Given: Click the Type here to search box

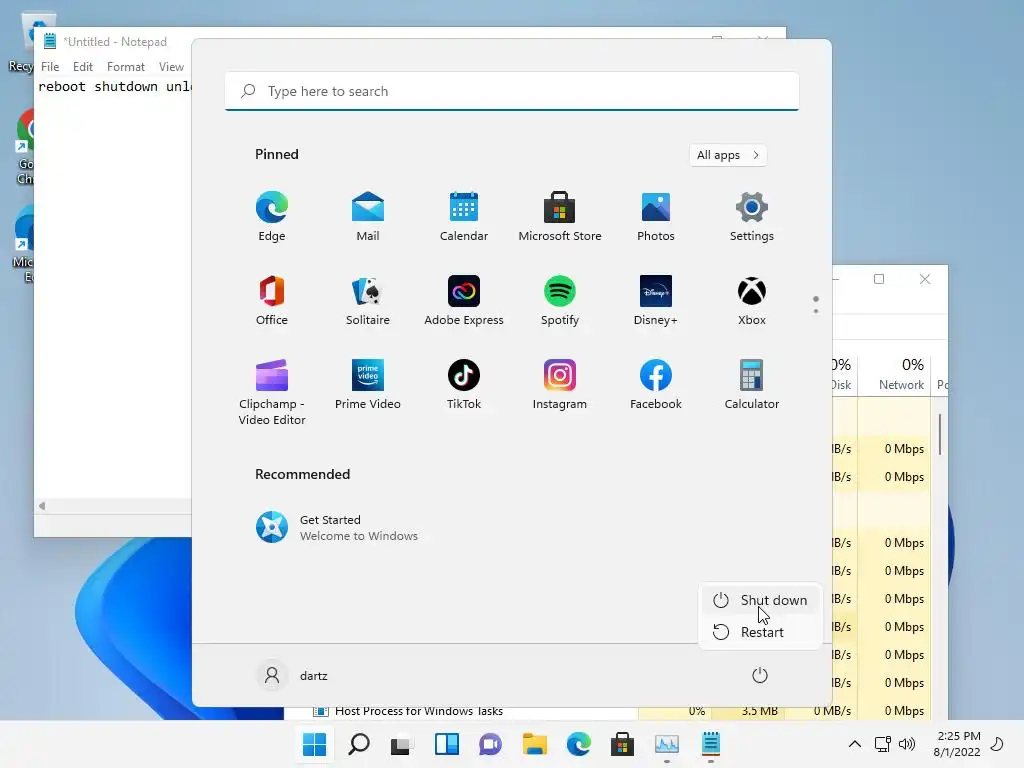Looking at the screenshot, I should [x=512, y=91].
